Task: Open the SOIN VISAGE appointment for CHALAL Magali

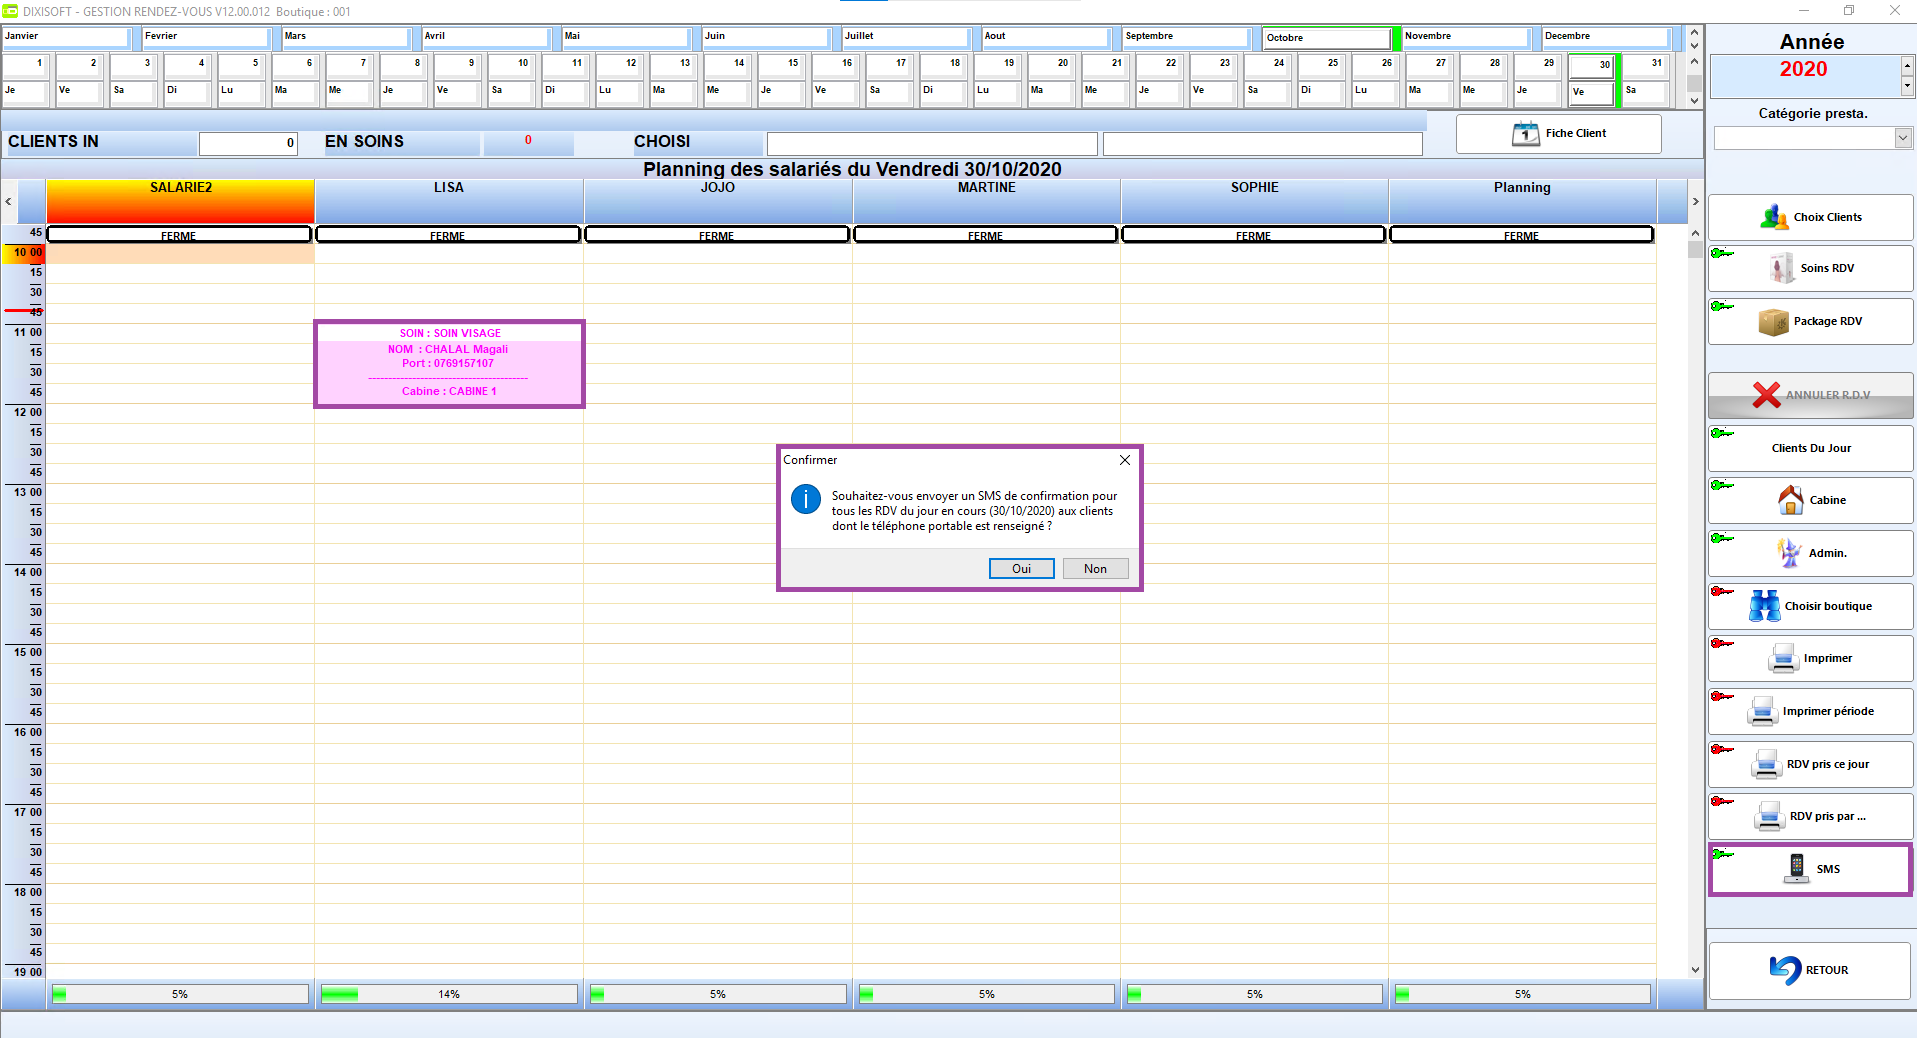Action: (449, 364)
